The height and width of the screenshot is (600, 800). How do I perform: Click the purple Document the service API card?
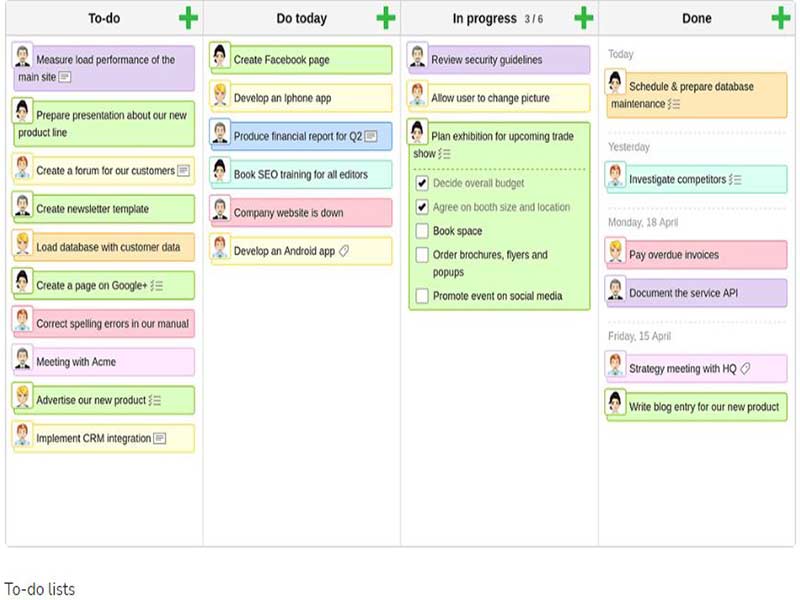696,293
